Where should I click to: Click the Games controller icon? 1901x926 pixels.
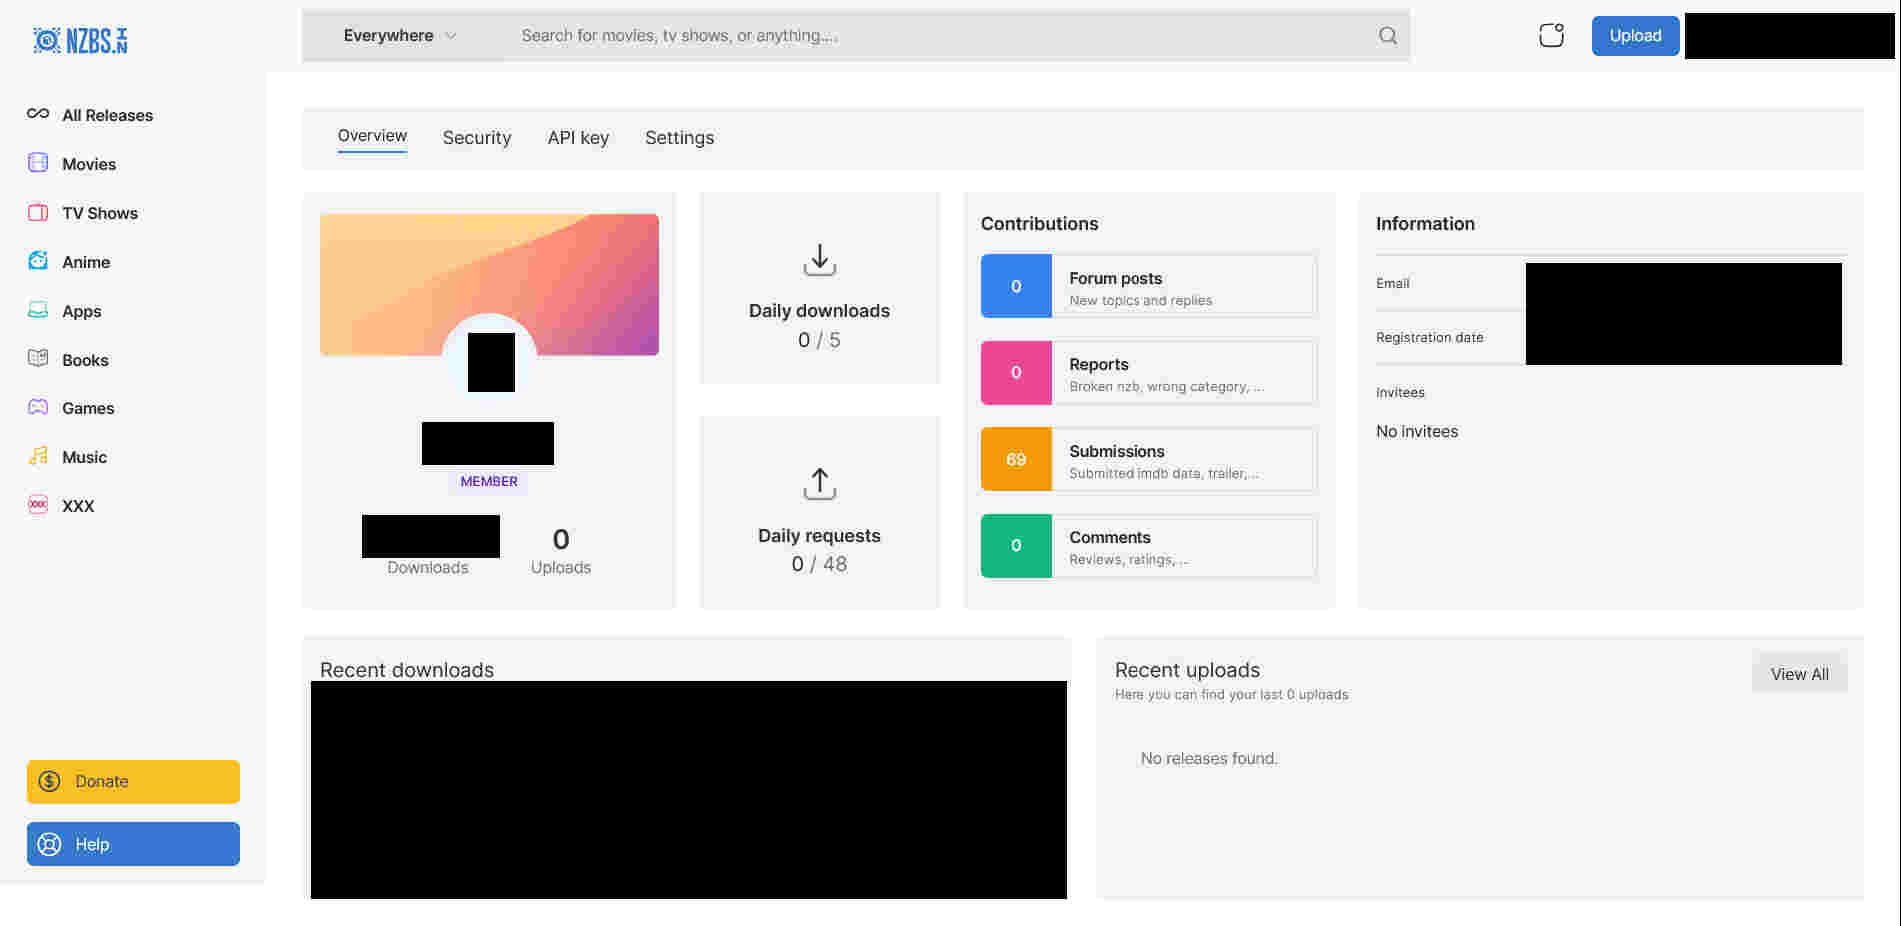click(38, 407)
